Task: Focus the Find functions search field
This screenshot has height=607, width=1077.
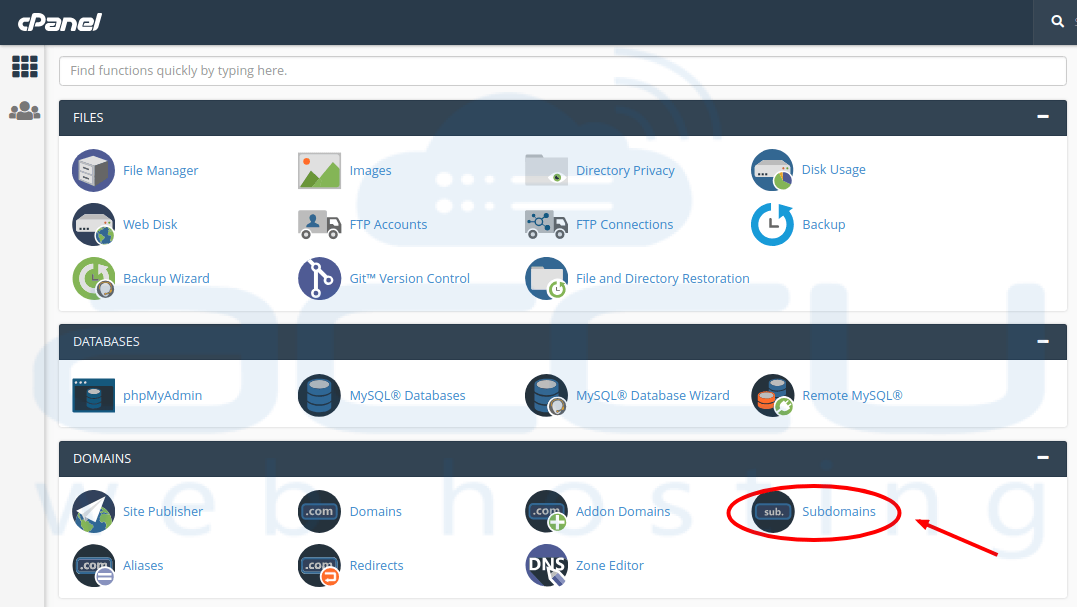Action: 563,71
